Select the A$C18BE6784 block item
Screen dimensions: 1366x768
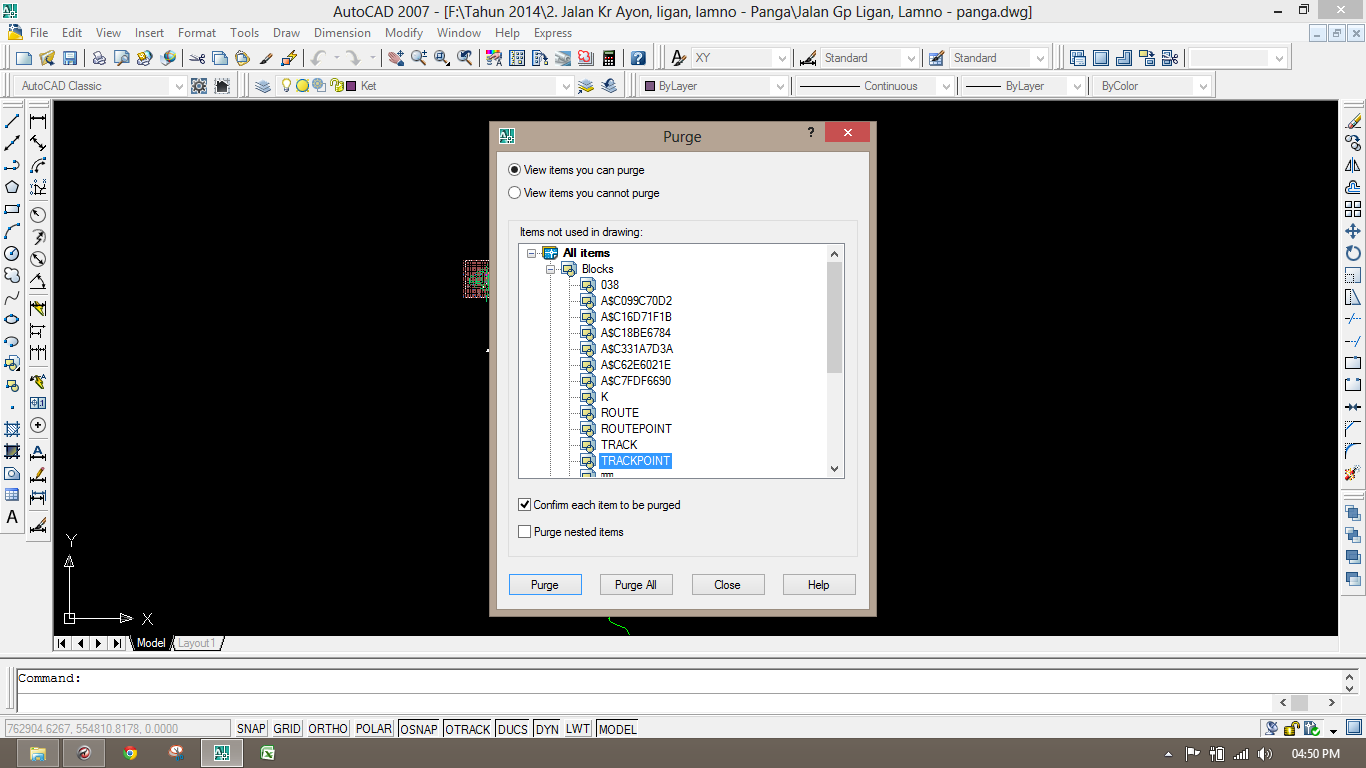pyautogui.click(x=635, y=333)
